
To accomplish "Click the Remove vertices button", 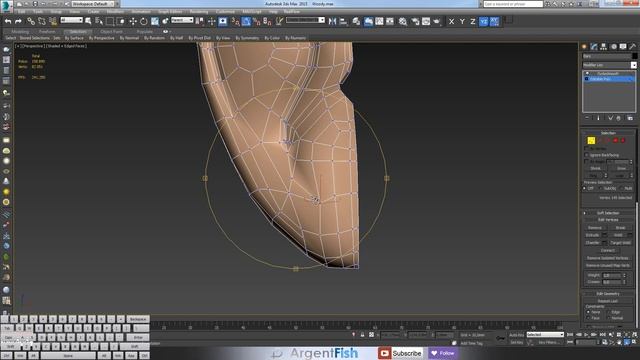I will (x=595, y=228).
